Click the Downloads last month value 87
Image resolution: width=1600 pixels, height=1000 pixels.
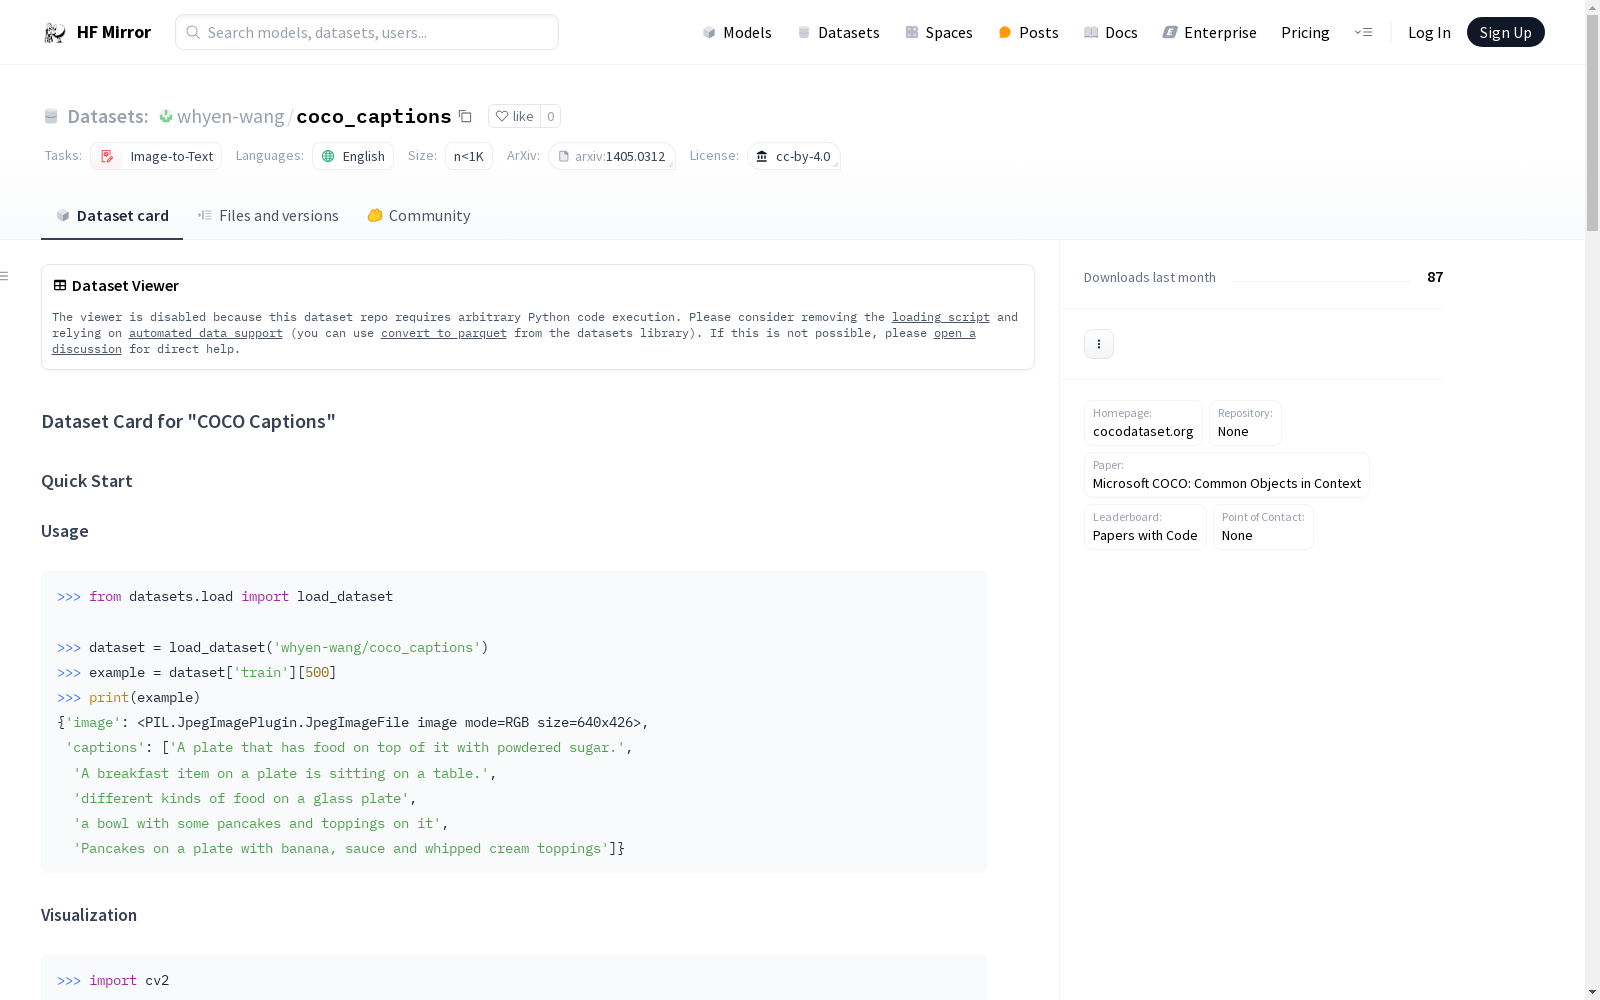(x=1435, y=277)
